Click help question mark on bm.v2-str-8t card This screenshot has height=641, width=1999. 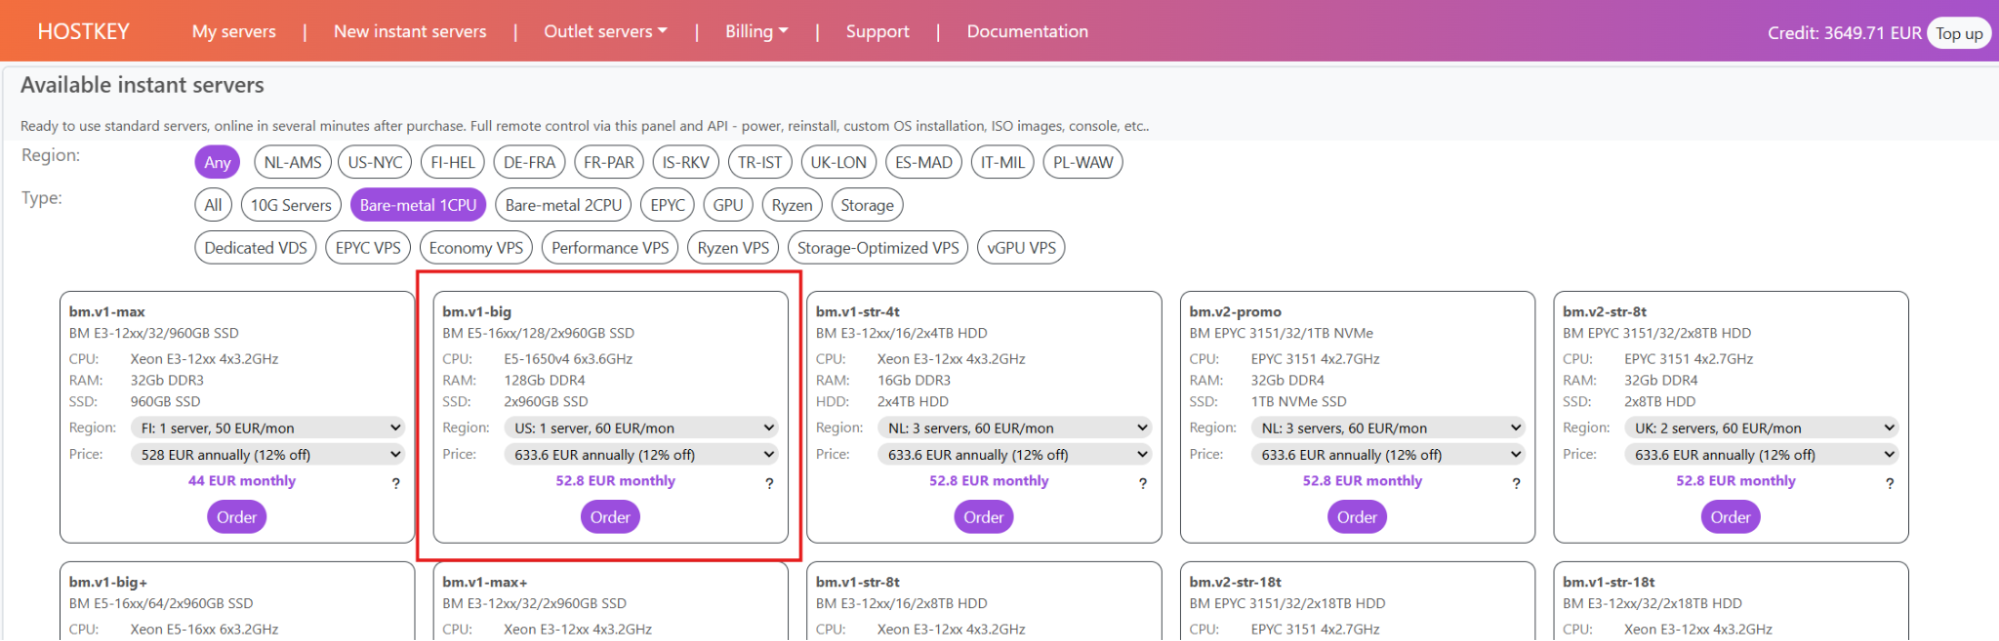click(1889, 483)
